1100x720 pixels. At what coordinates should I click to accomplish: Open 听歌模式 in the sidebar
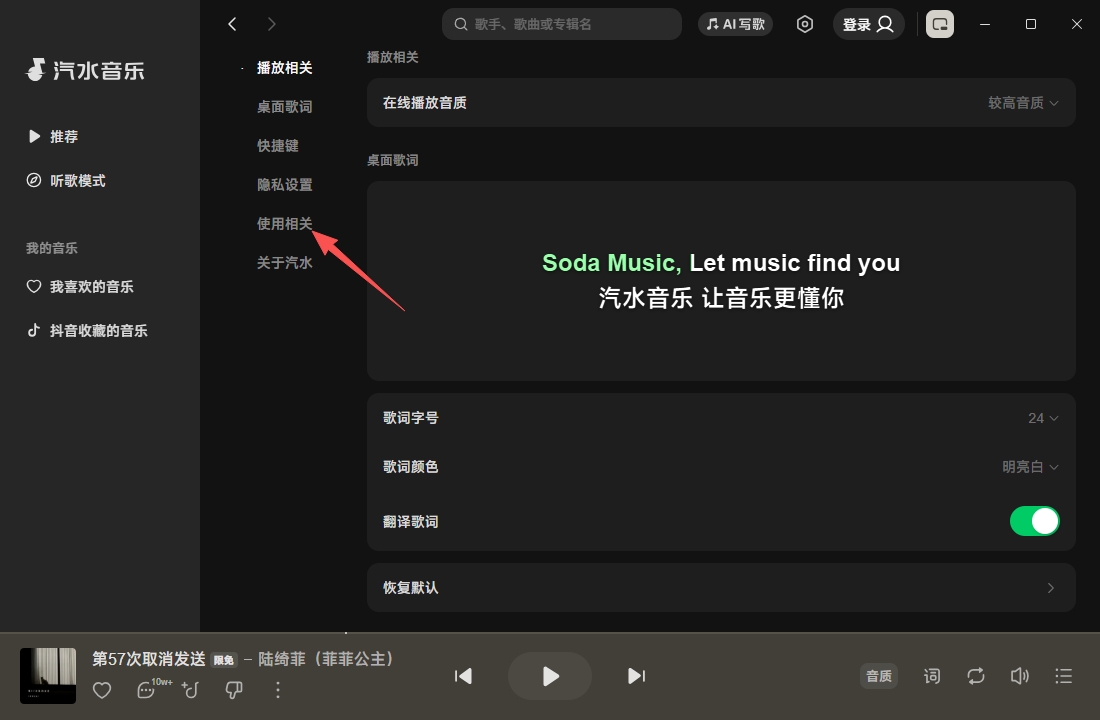click(x=66, y=181)
